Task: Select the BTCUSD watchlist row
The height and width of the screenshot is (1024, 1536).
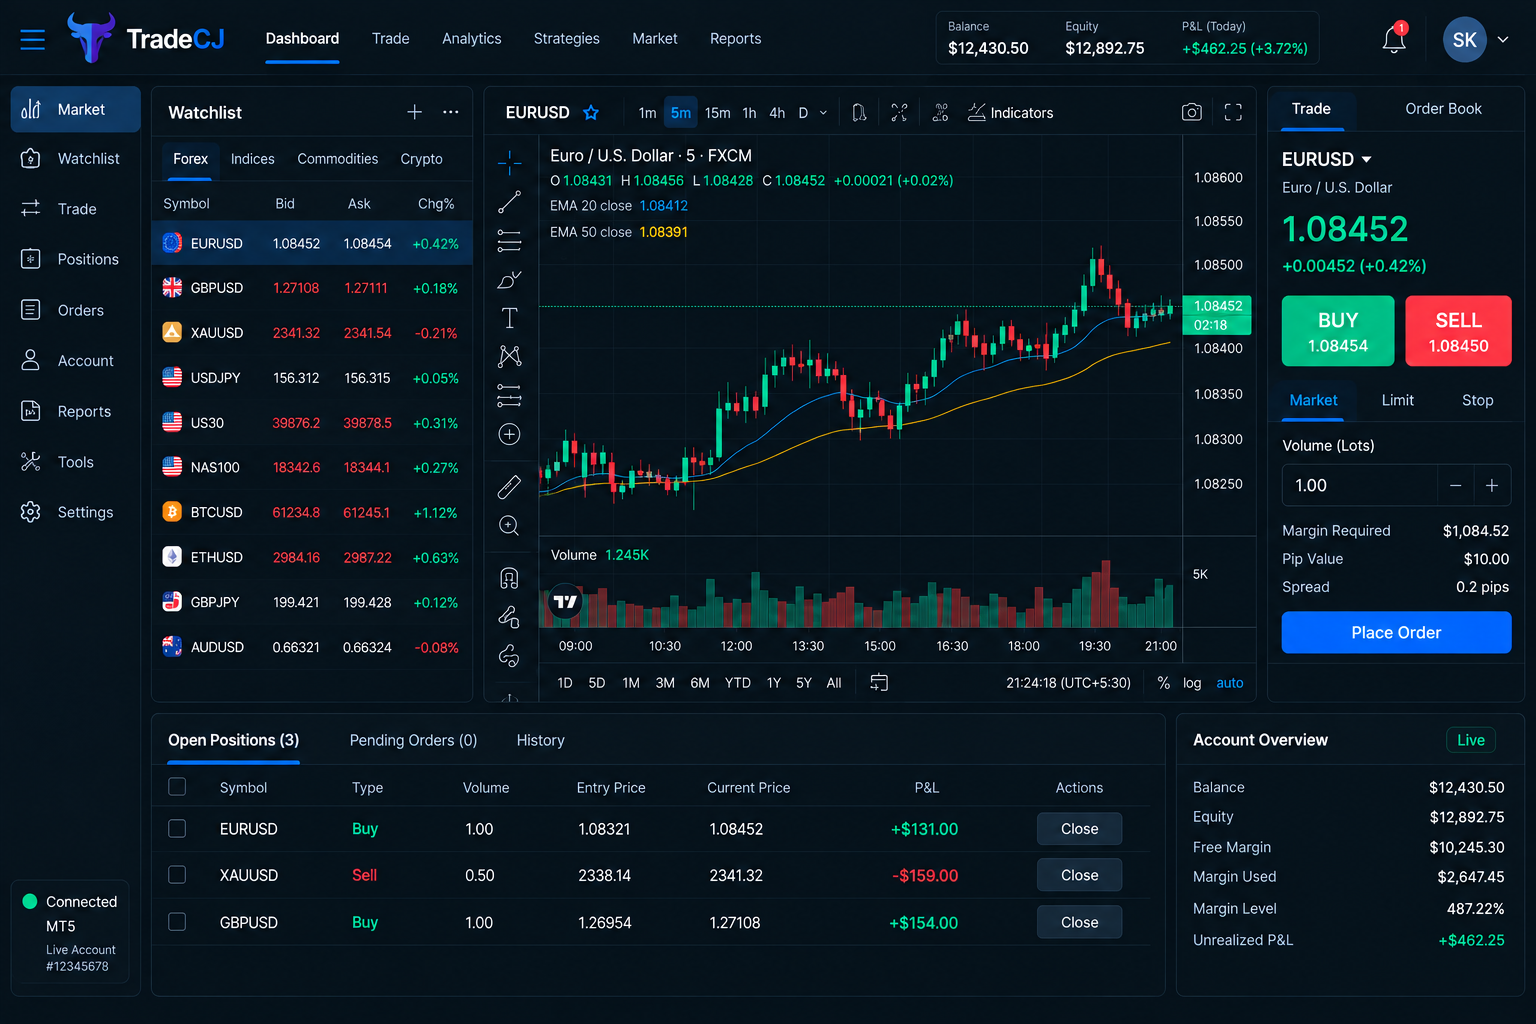Action: [x=312, y=512]
